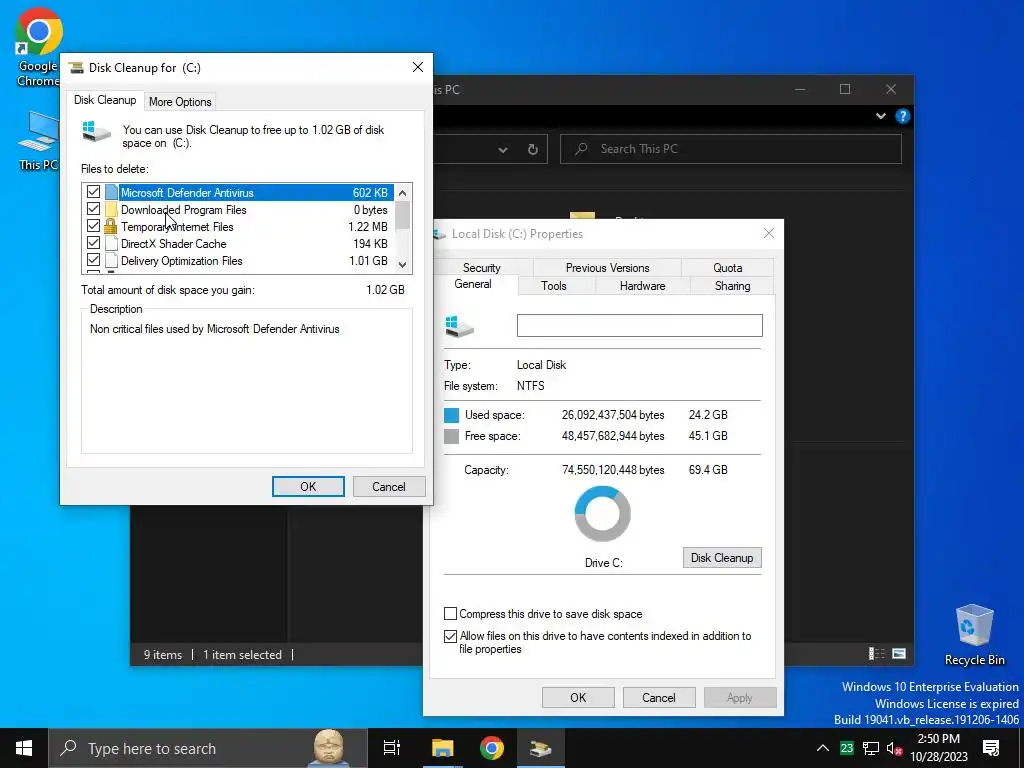Click the taskbar search box
This screenshot has height=768, width=1024.
(x=208, y=748)
